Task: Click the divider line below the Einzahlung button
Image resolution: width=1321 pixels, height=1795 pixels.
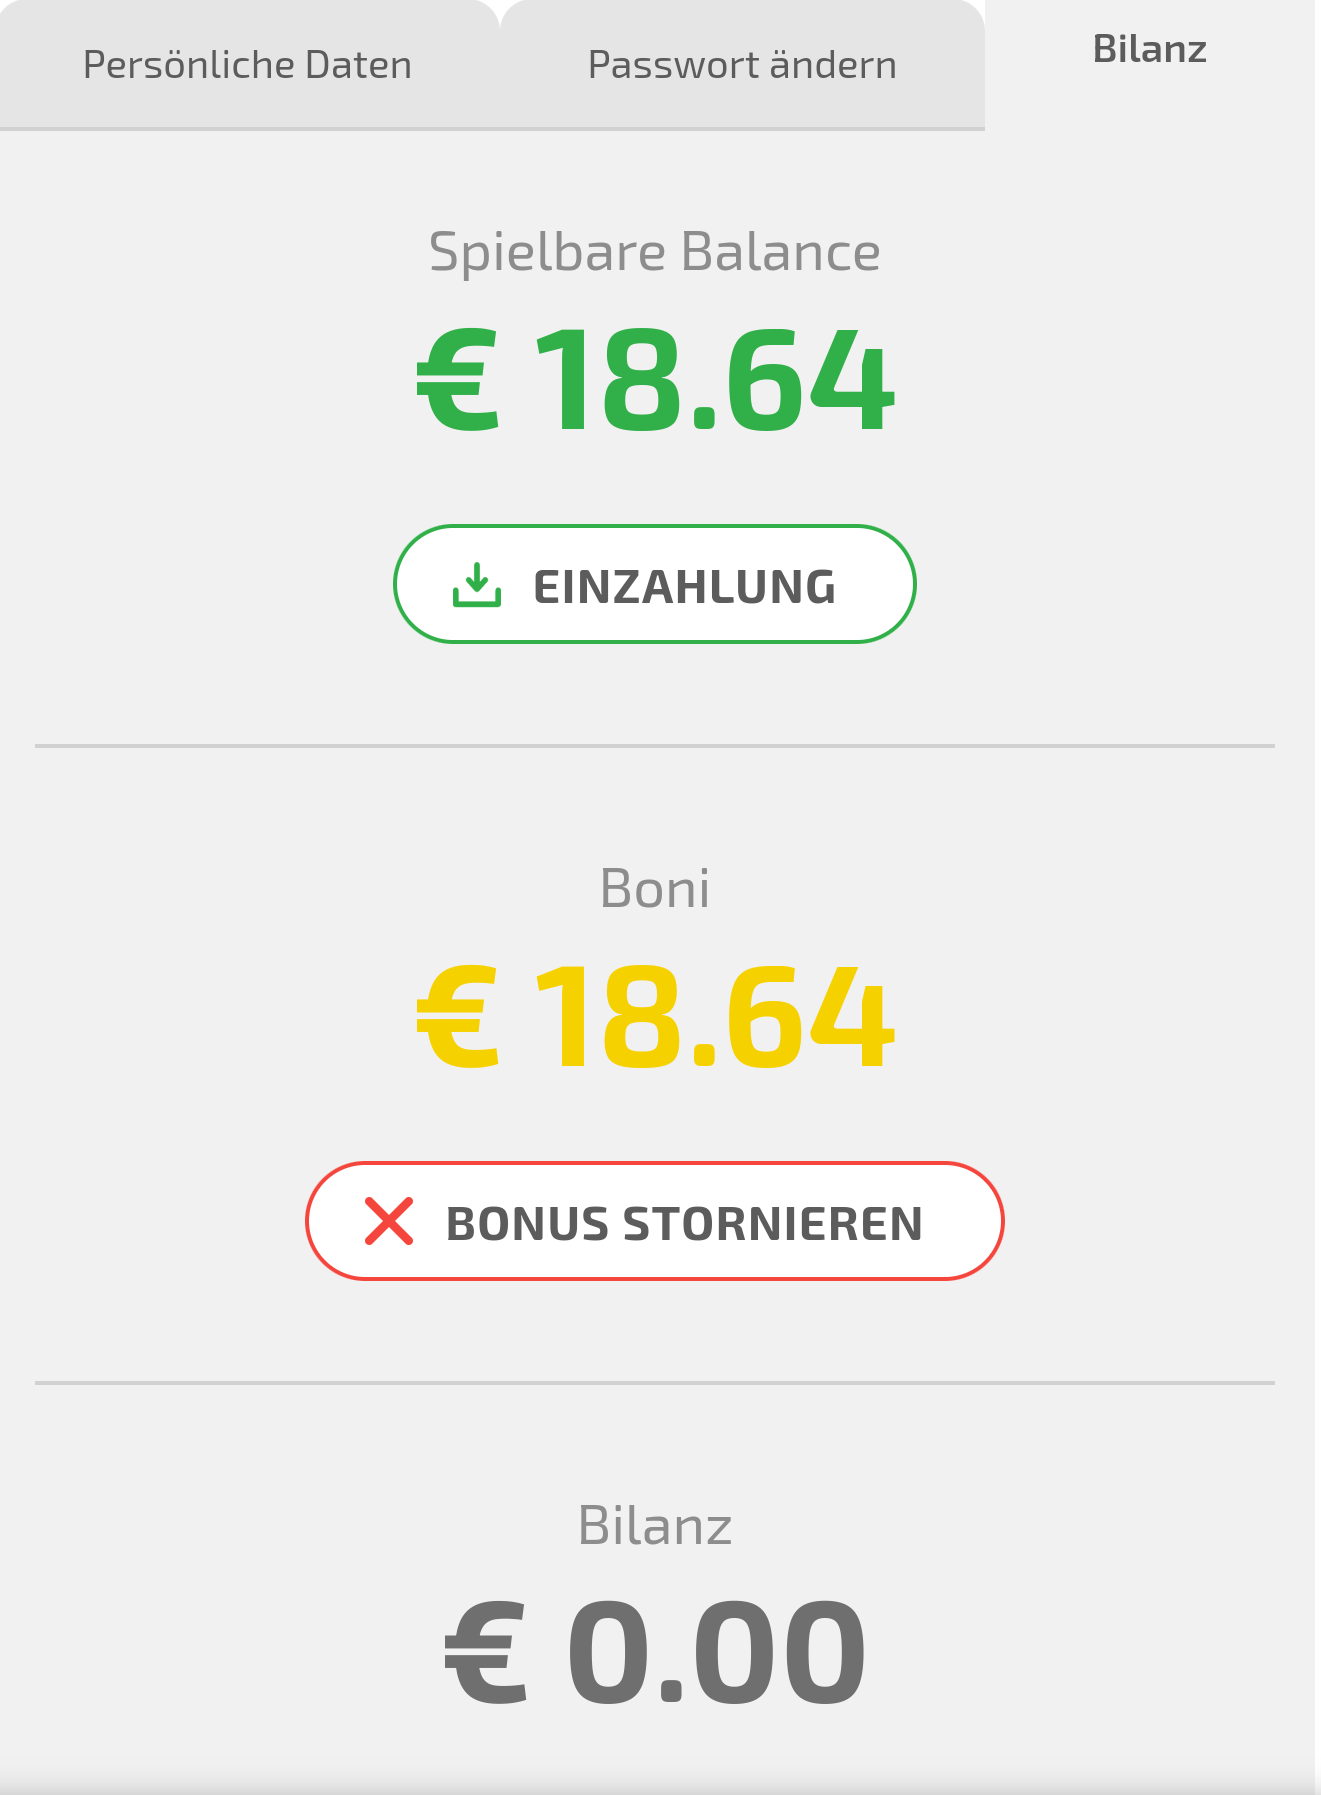Action: [x=655, y=746]
